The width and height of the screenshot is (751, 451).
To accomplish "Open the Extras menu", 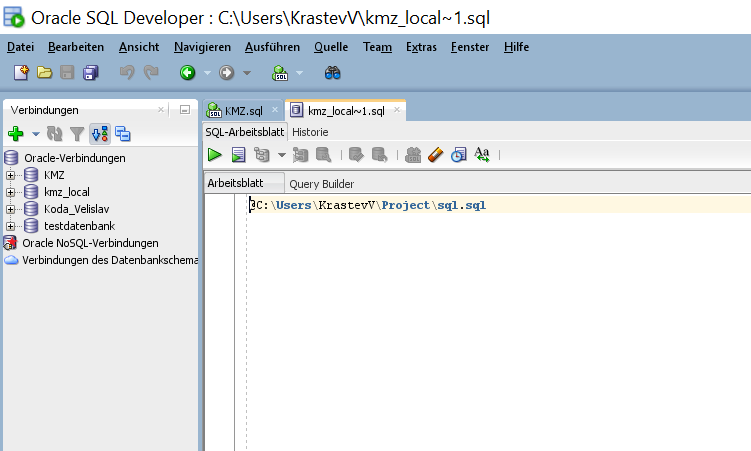I will tap(421, 47).
